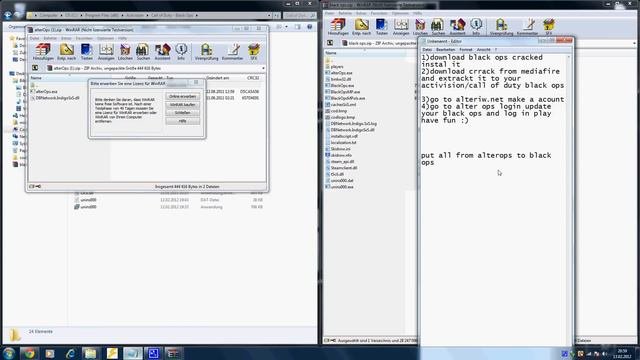
Task: Open Format menu in Notepad Editor
Action: tap(466, 49)
